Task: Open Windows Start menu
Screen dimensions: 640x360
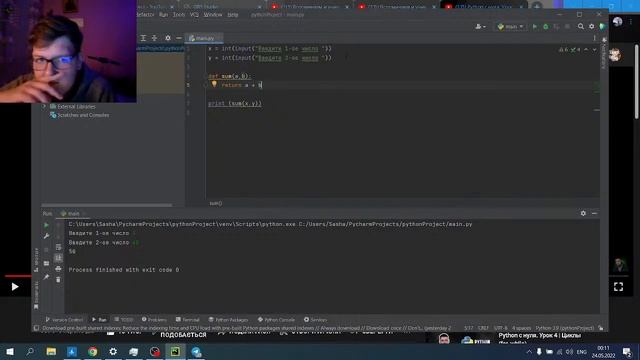Action: coord(10,351)
